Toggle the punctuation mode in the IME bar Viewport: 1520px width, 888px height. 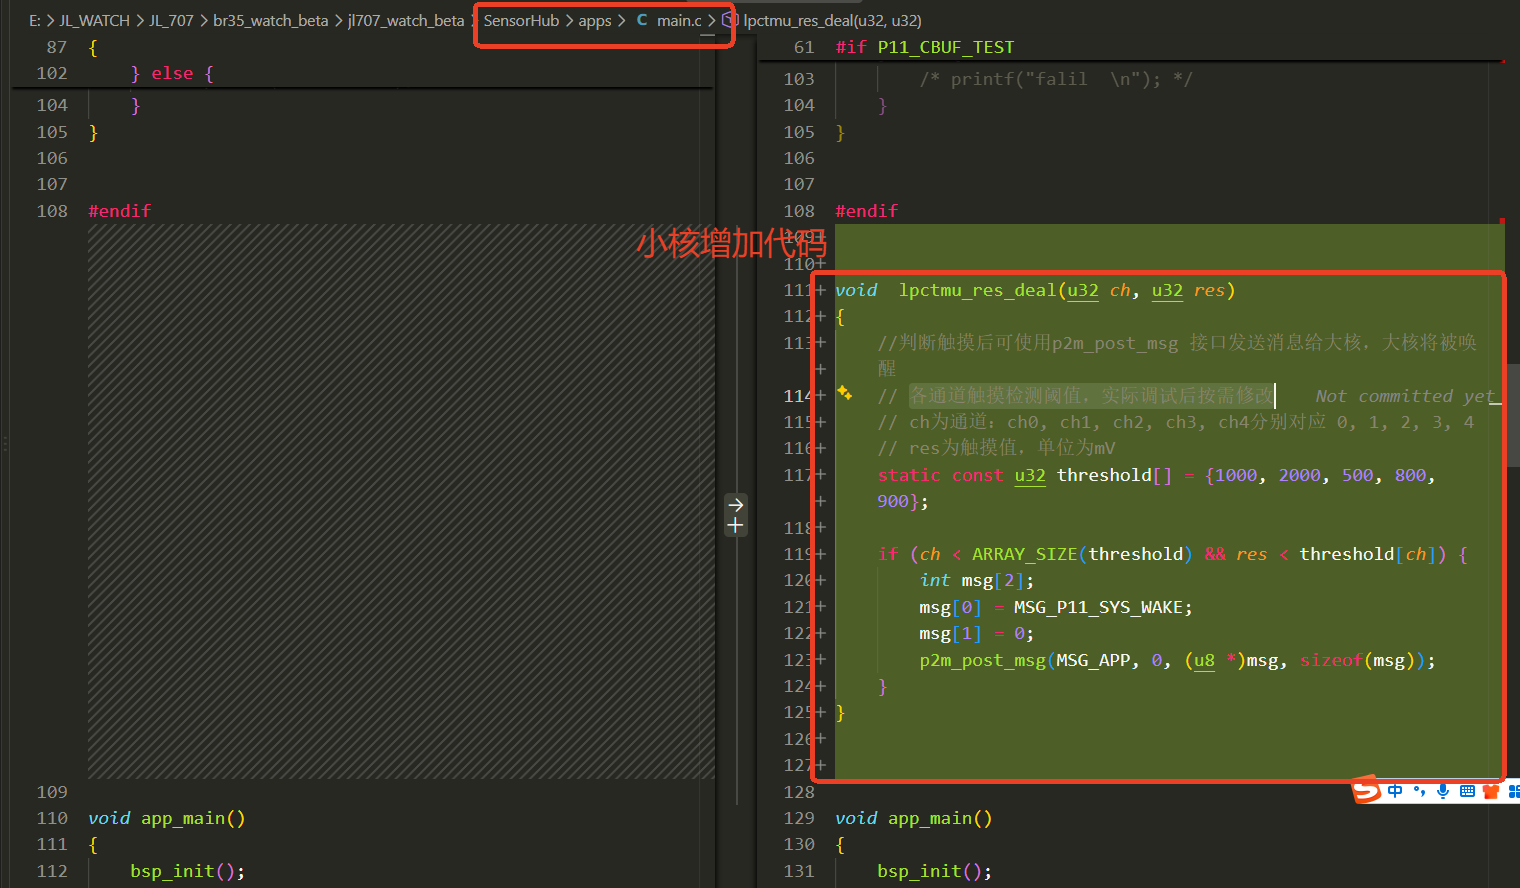(x=1419, y=791)
